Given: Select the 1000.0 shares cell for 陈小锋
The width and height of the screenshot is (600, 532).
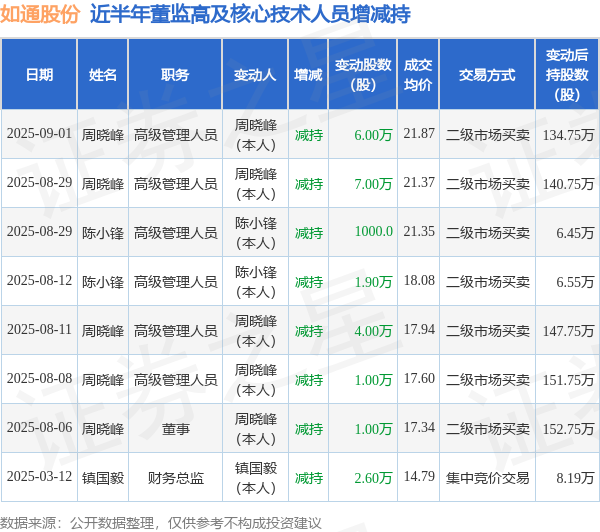Looking at the screenshot, I should pyautogui.click(x=373, y=232).
